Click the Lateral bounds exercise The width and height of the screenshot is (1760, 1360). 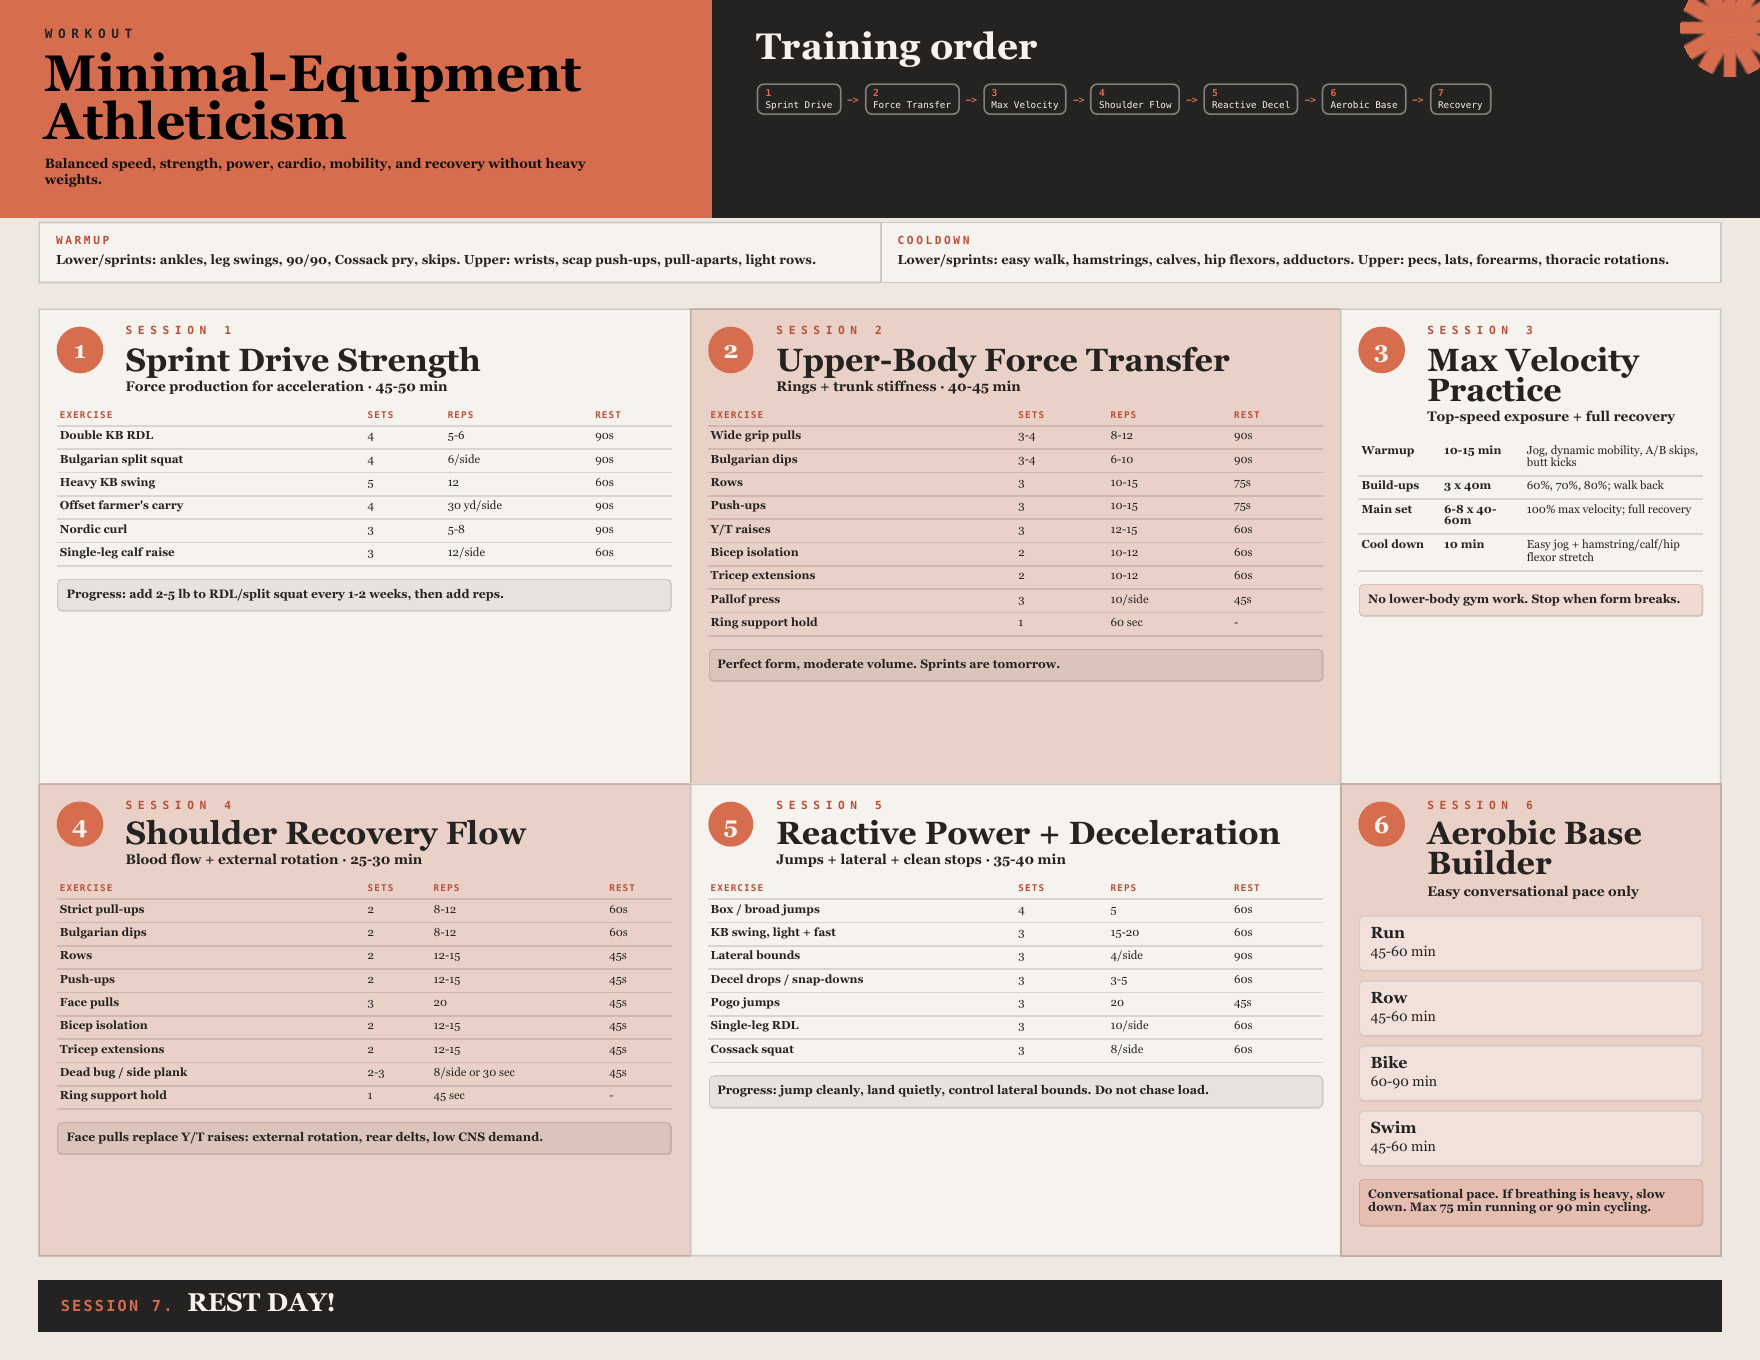coord(755,955)
